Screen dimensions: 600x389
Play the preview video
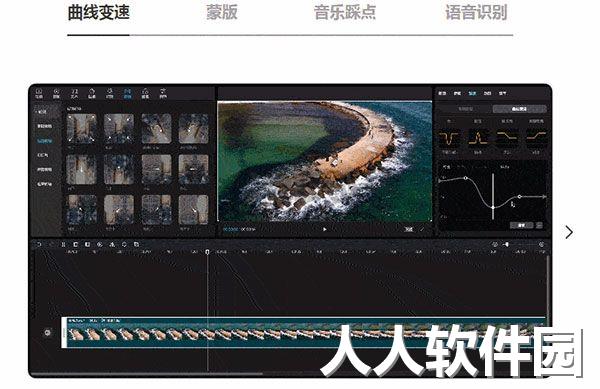point(324,229)
